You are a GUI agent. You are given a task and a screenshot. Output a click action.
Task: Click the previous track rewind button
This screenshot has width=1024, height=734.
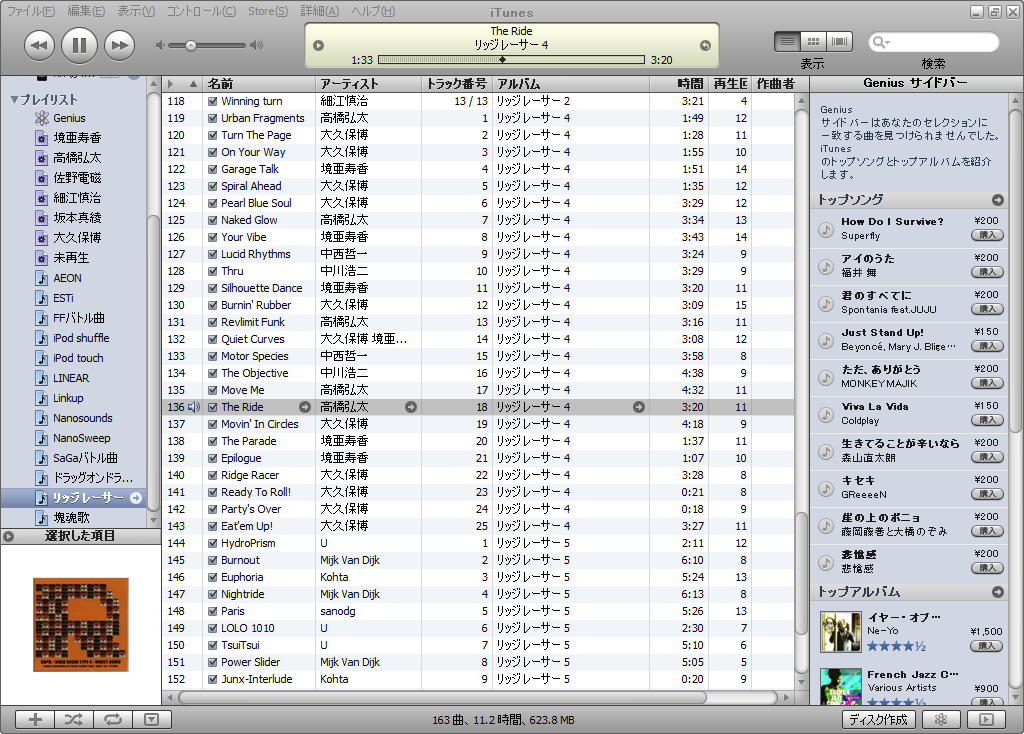pos(39,45)
